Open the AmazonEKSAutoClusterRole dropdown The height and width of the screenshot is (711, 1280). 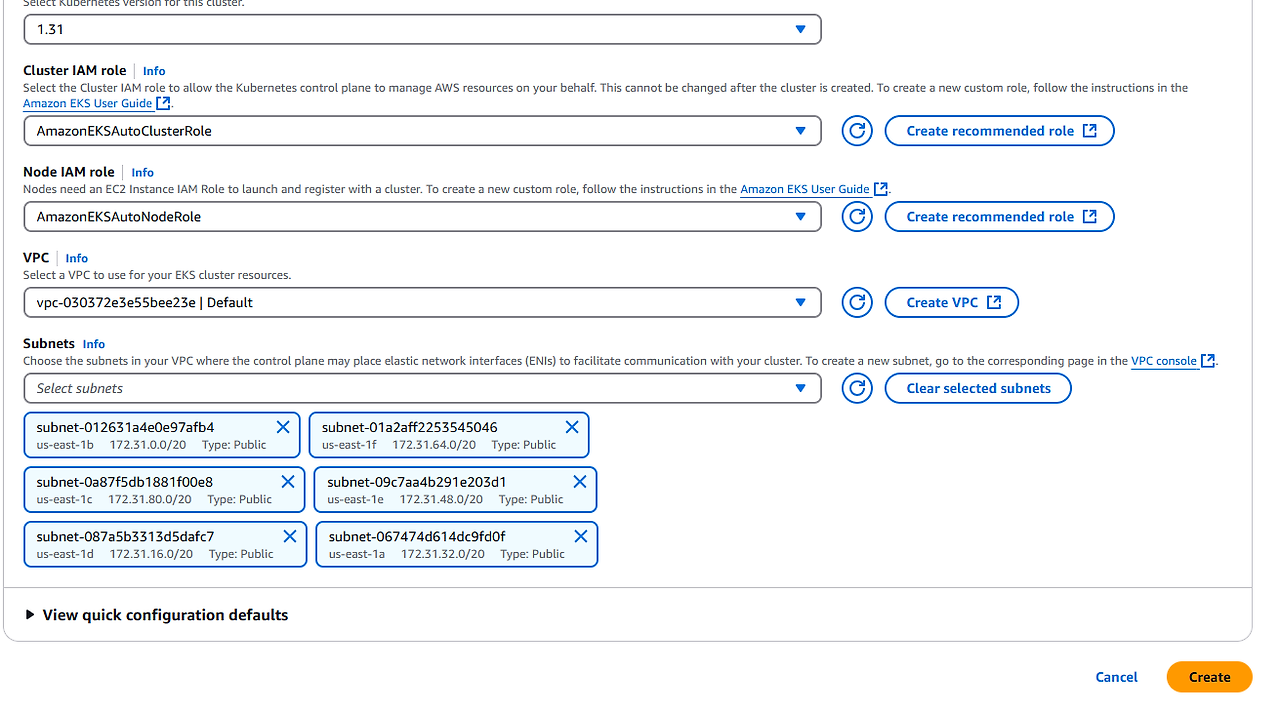pos(422,131)
